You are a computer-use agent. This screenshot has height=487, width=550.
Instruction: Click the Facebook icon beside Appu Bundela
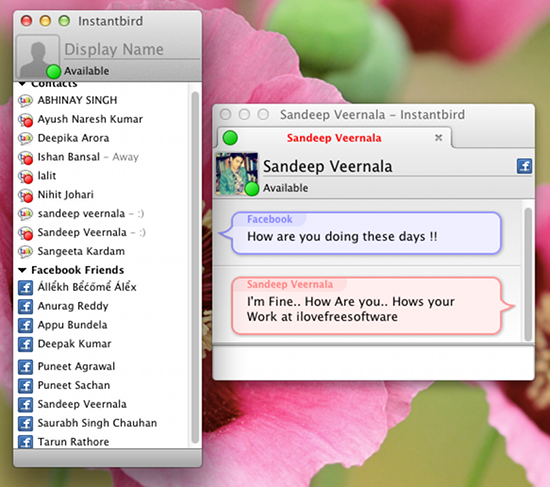pyautogui.click(x=26, y=325)
